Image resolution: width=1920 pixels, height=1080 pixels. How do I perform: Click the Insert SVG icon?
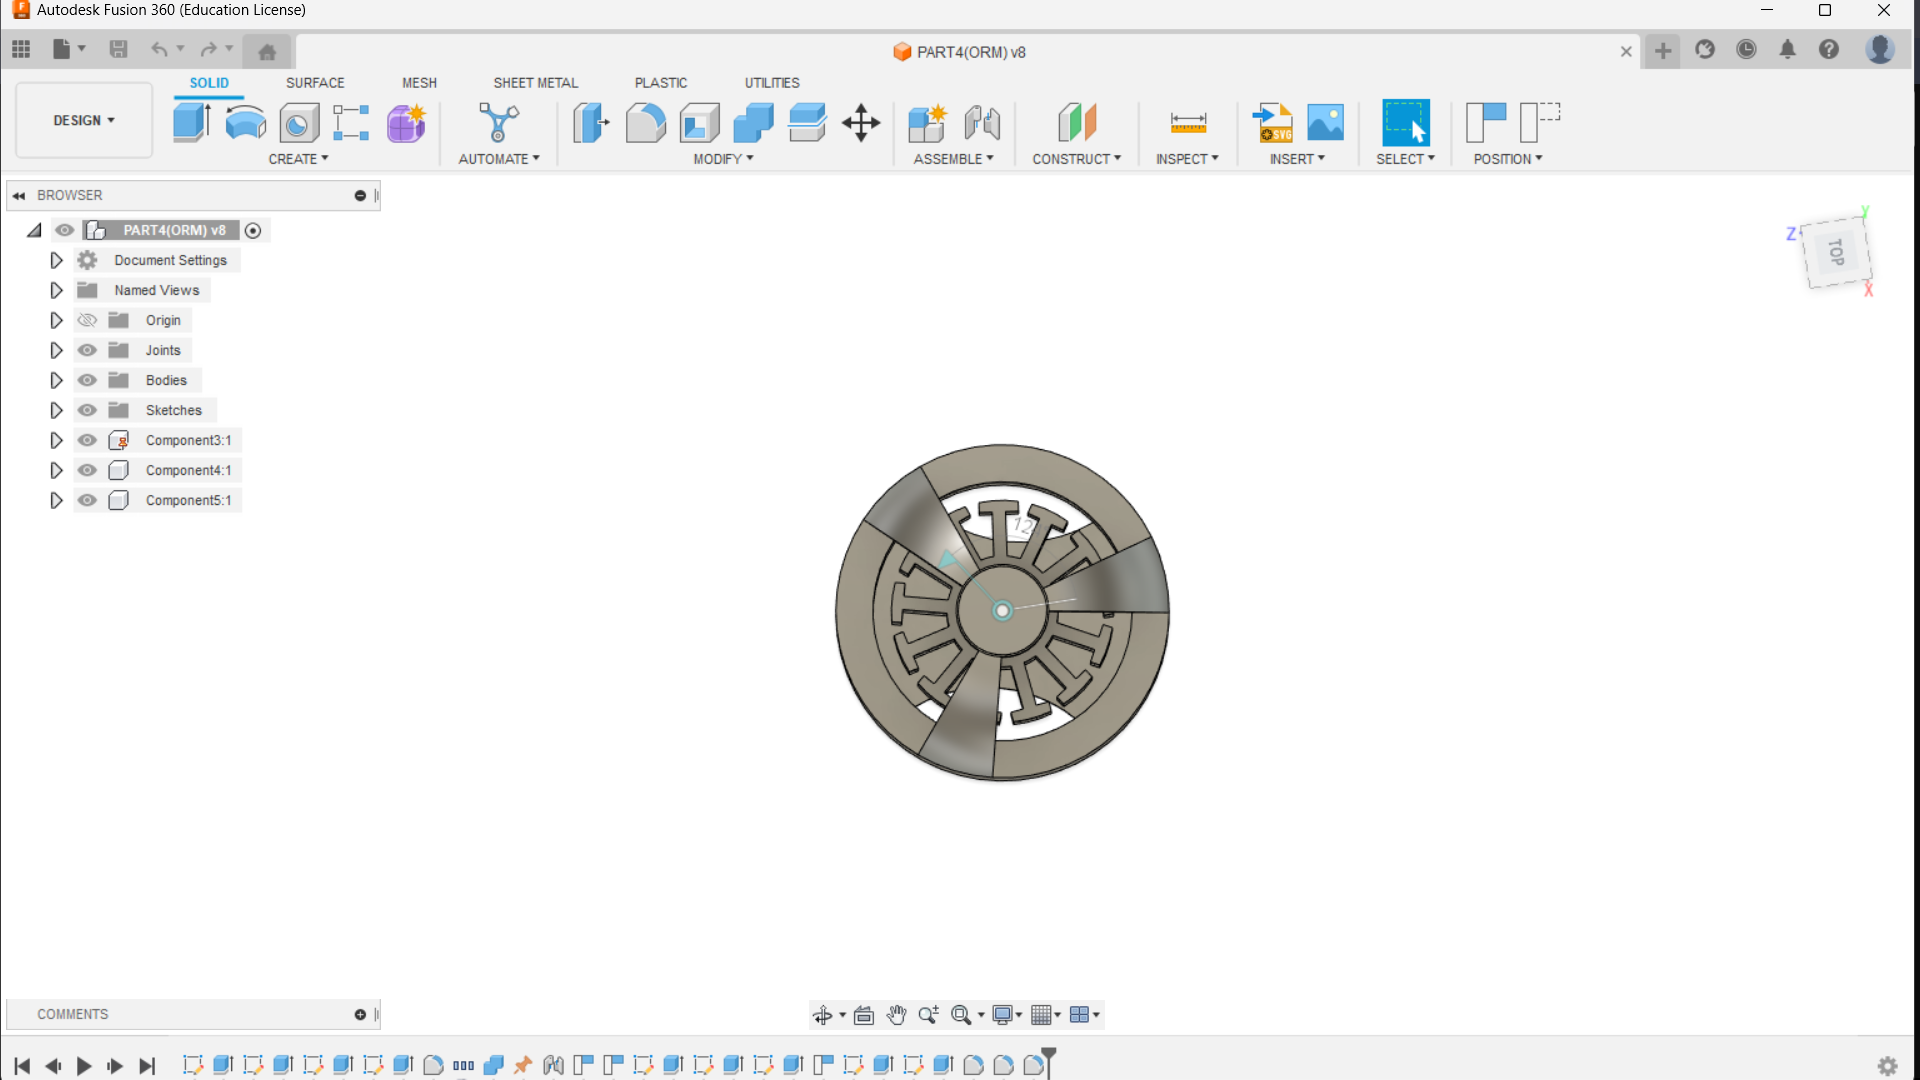click(x=1273, y=122)
